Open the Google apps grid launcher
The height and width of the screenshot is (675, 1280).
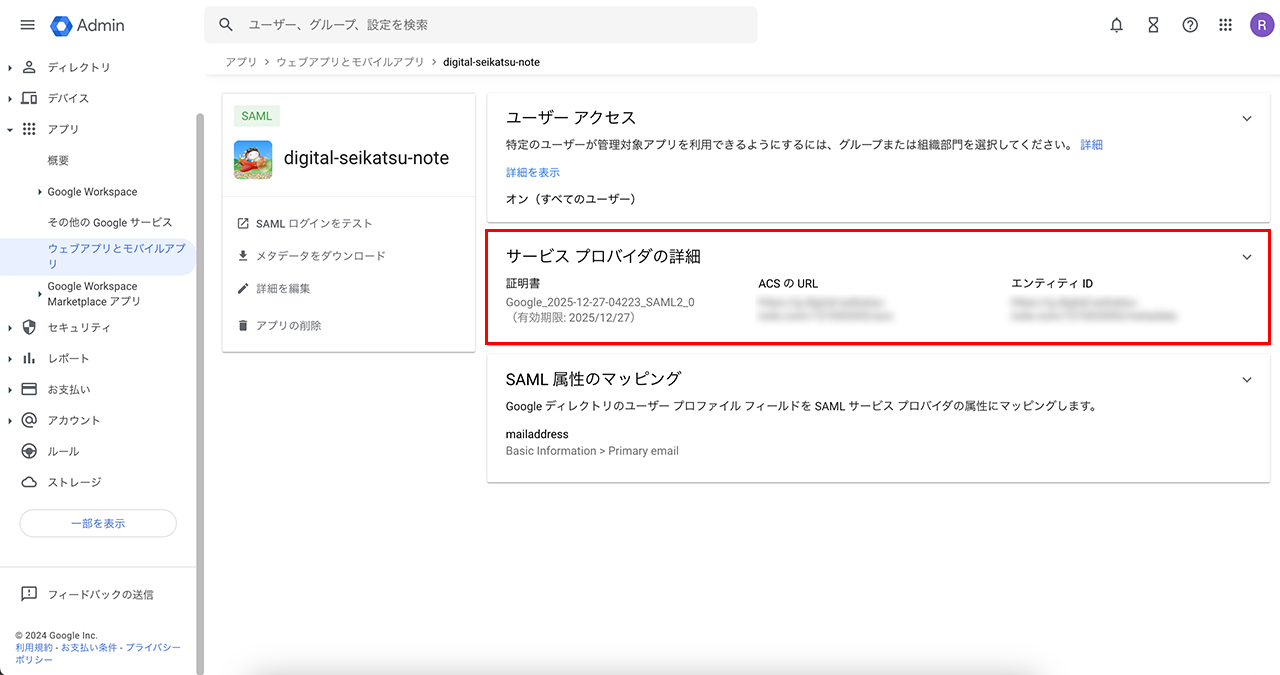1226,25
